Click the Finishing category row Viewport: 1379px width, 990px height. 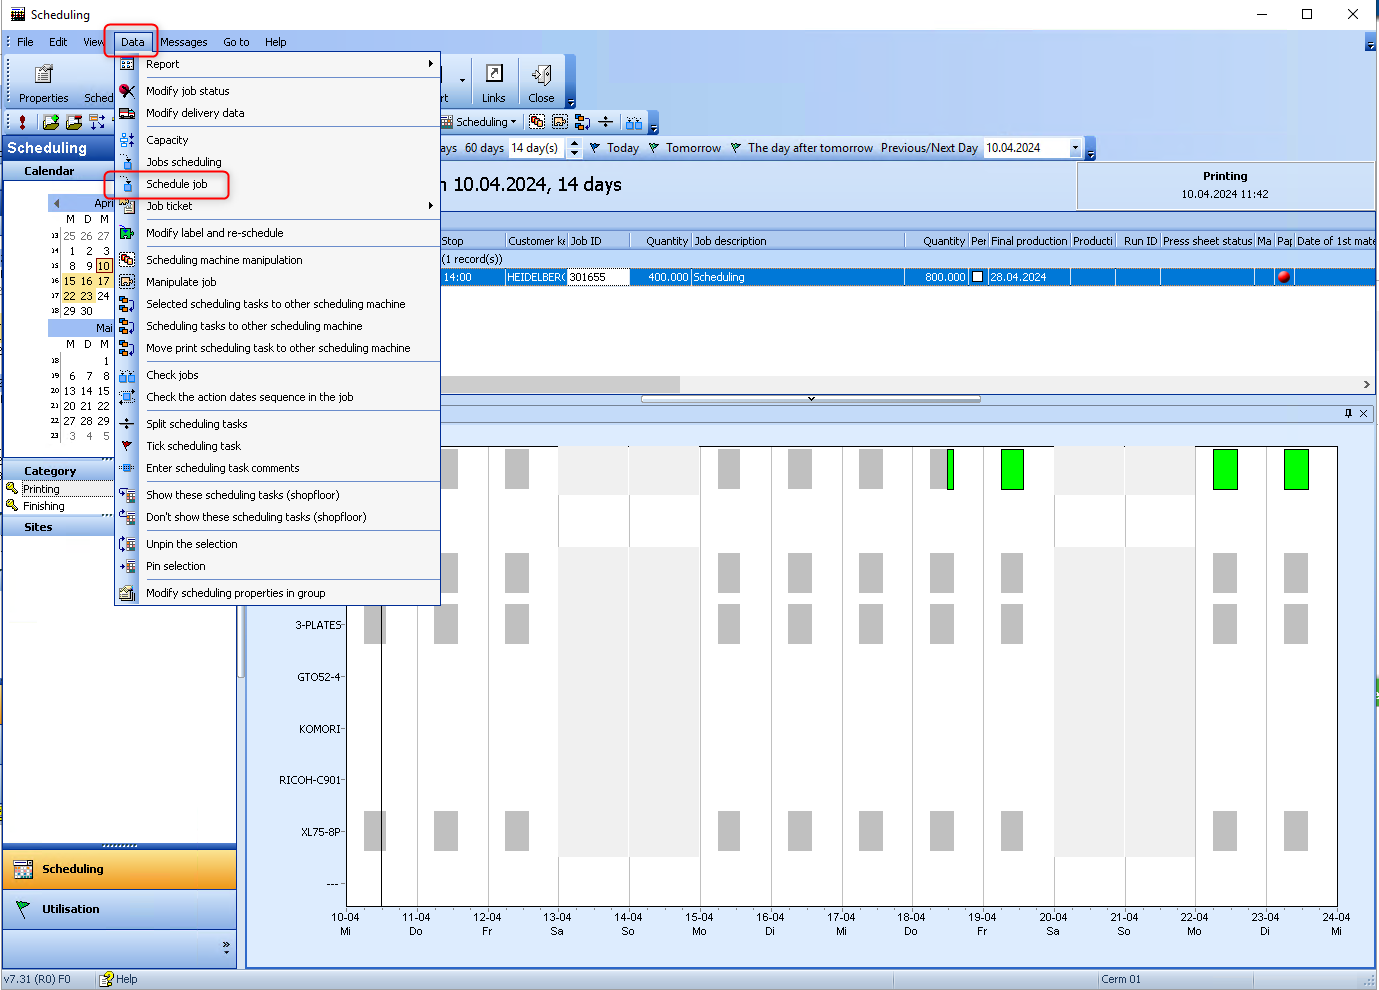(60, 506)
